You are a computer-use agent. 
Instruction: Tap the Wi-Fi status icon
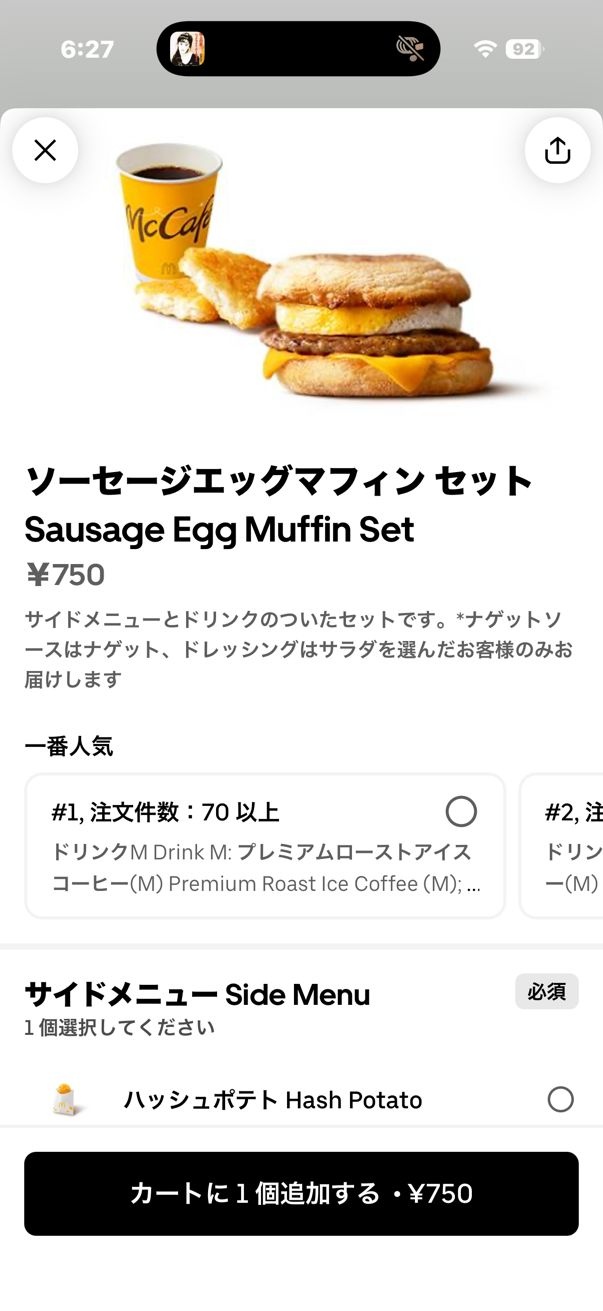pyautogui.click(x=486, y=49)
